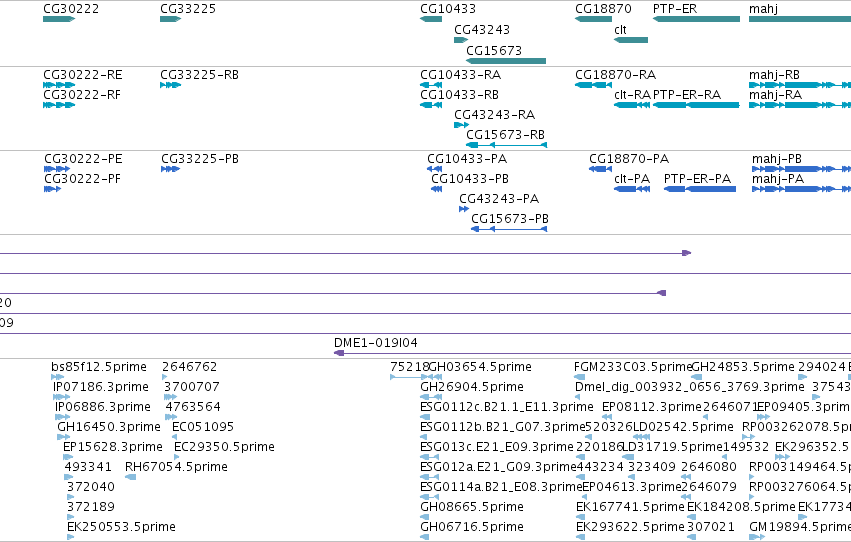Screen dimensions: 851x542
Task: Click the PTP-ER gene bar
Action: point(696,19)
